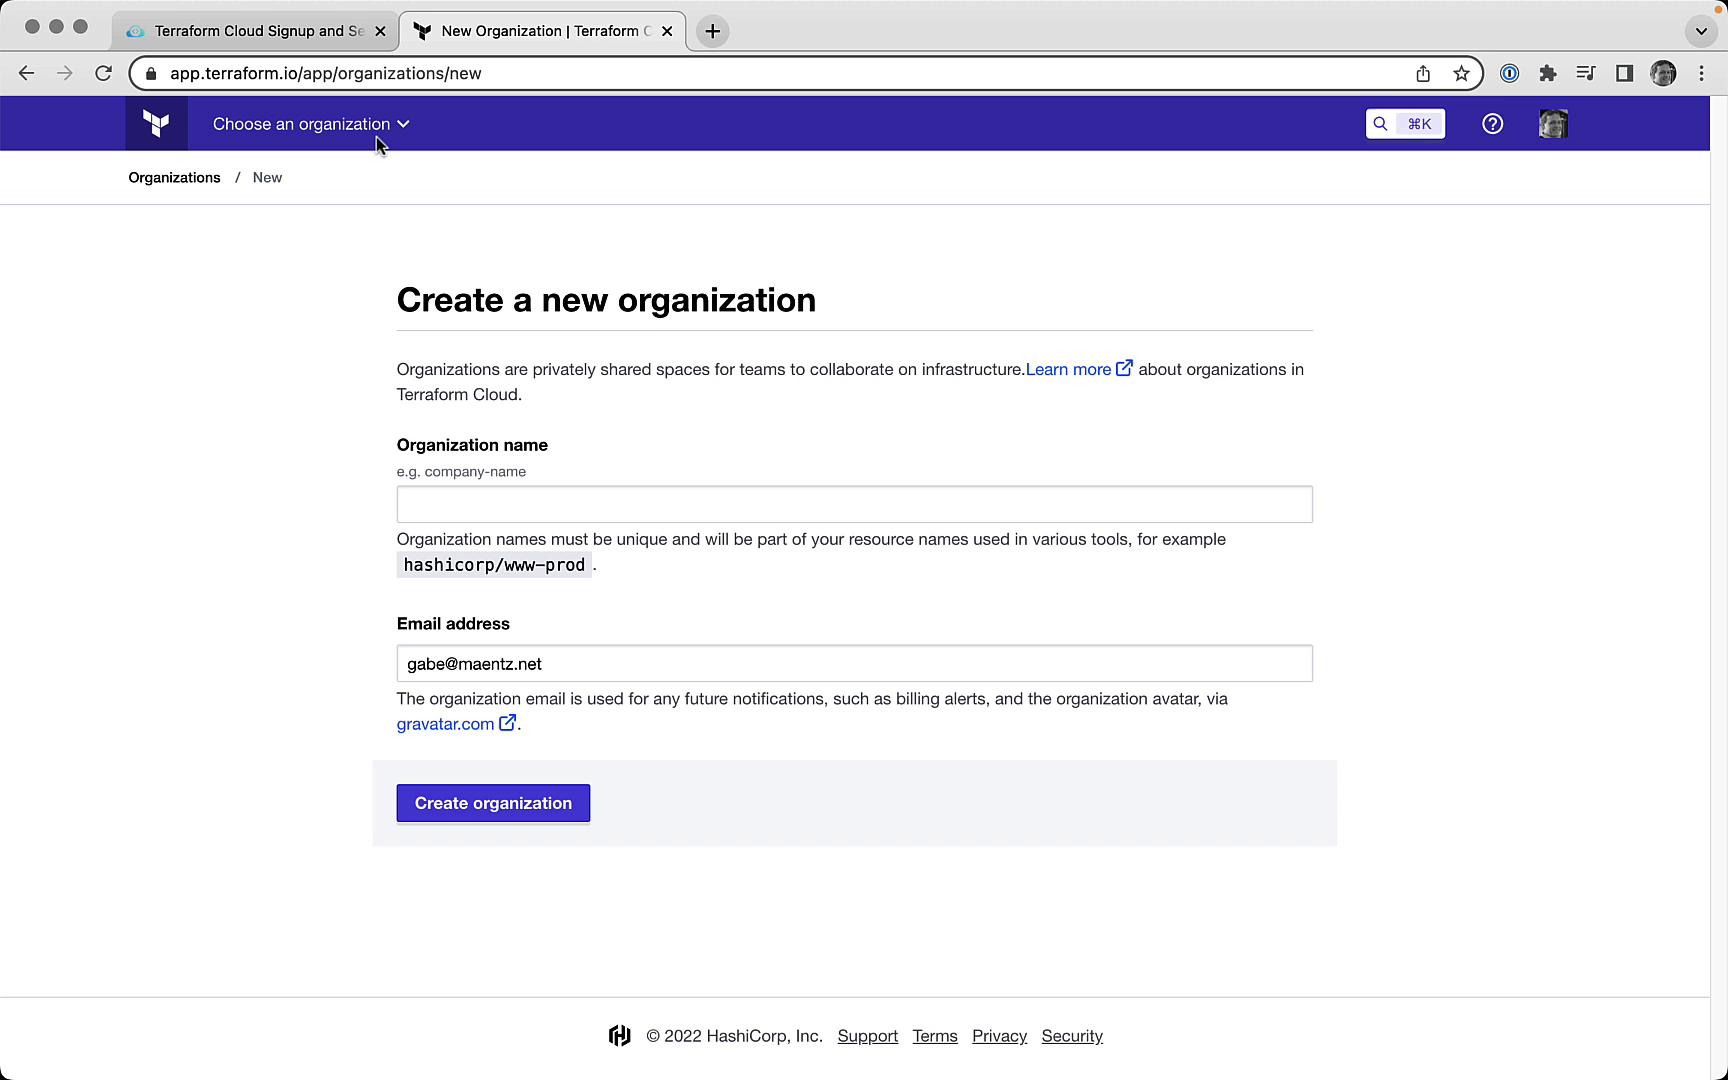This screenshot has width=1728, height=1080.
Task: Click the Terraform logo home icon
Action: point(156,124)
